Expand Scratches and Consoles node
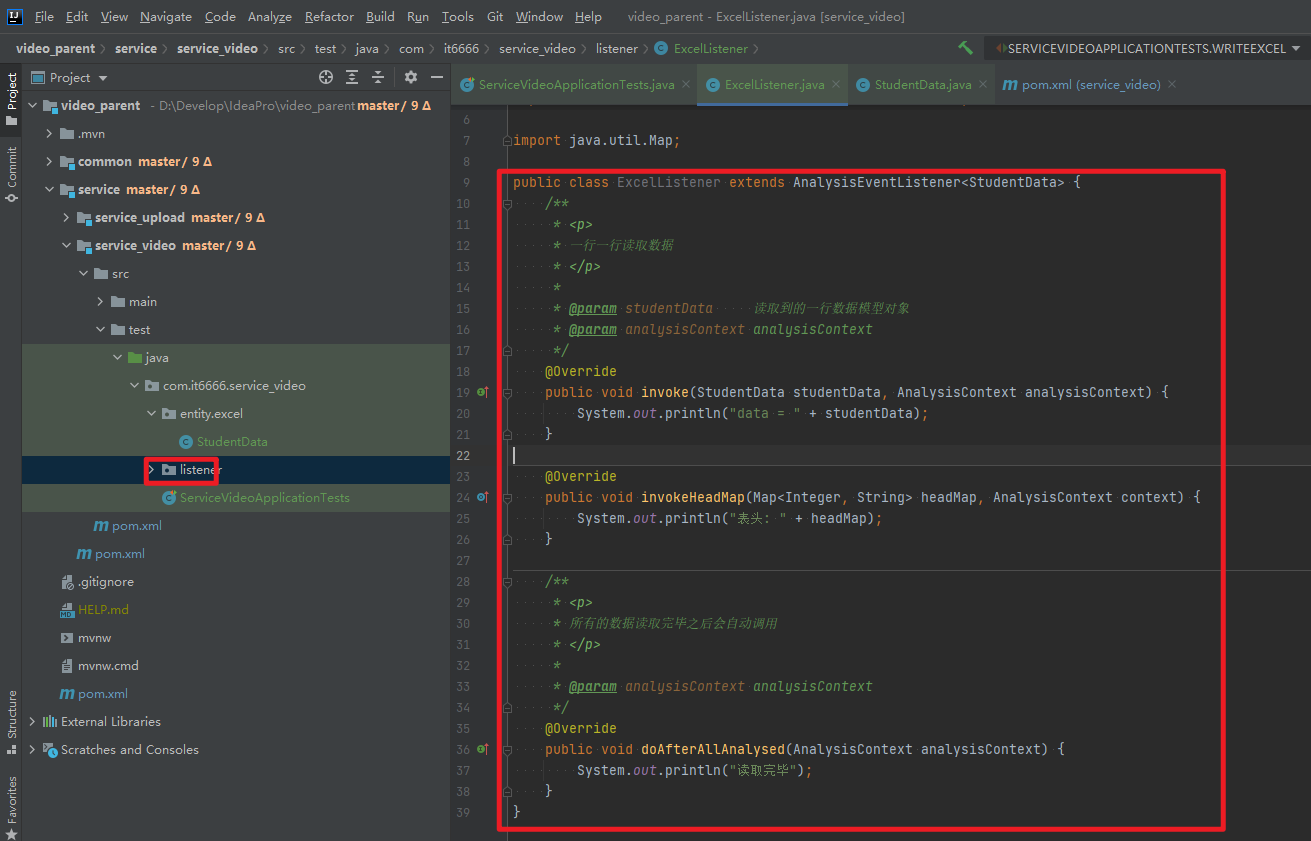 (x=33, y=749)
